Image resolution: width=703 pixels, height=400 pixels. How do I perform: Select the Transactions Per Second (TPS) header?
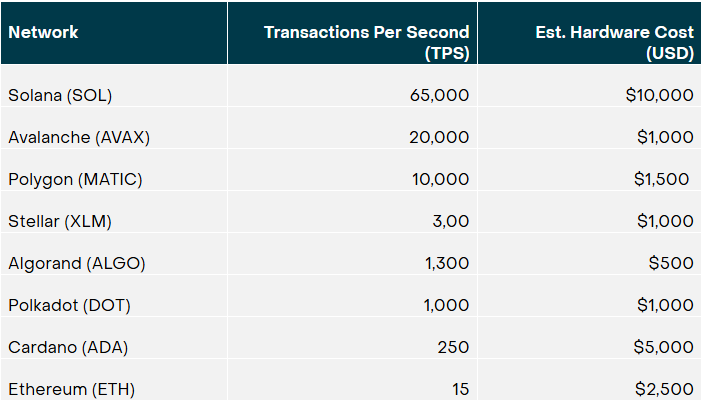coord(367,43)
